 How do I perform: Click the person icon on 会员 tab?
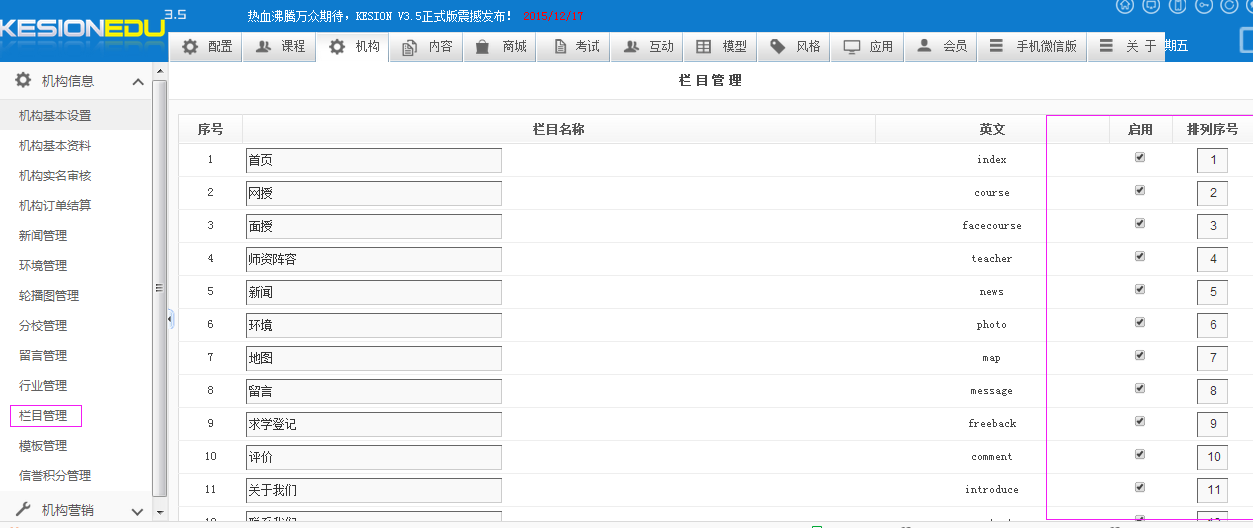(x=924, y=47)
